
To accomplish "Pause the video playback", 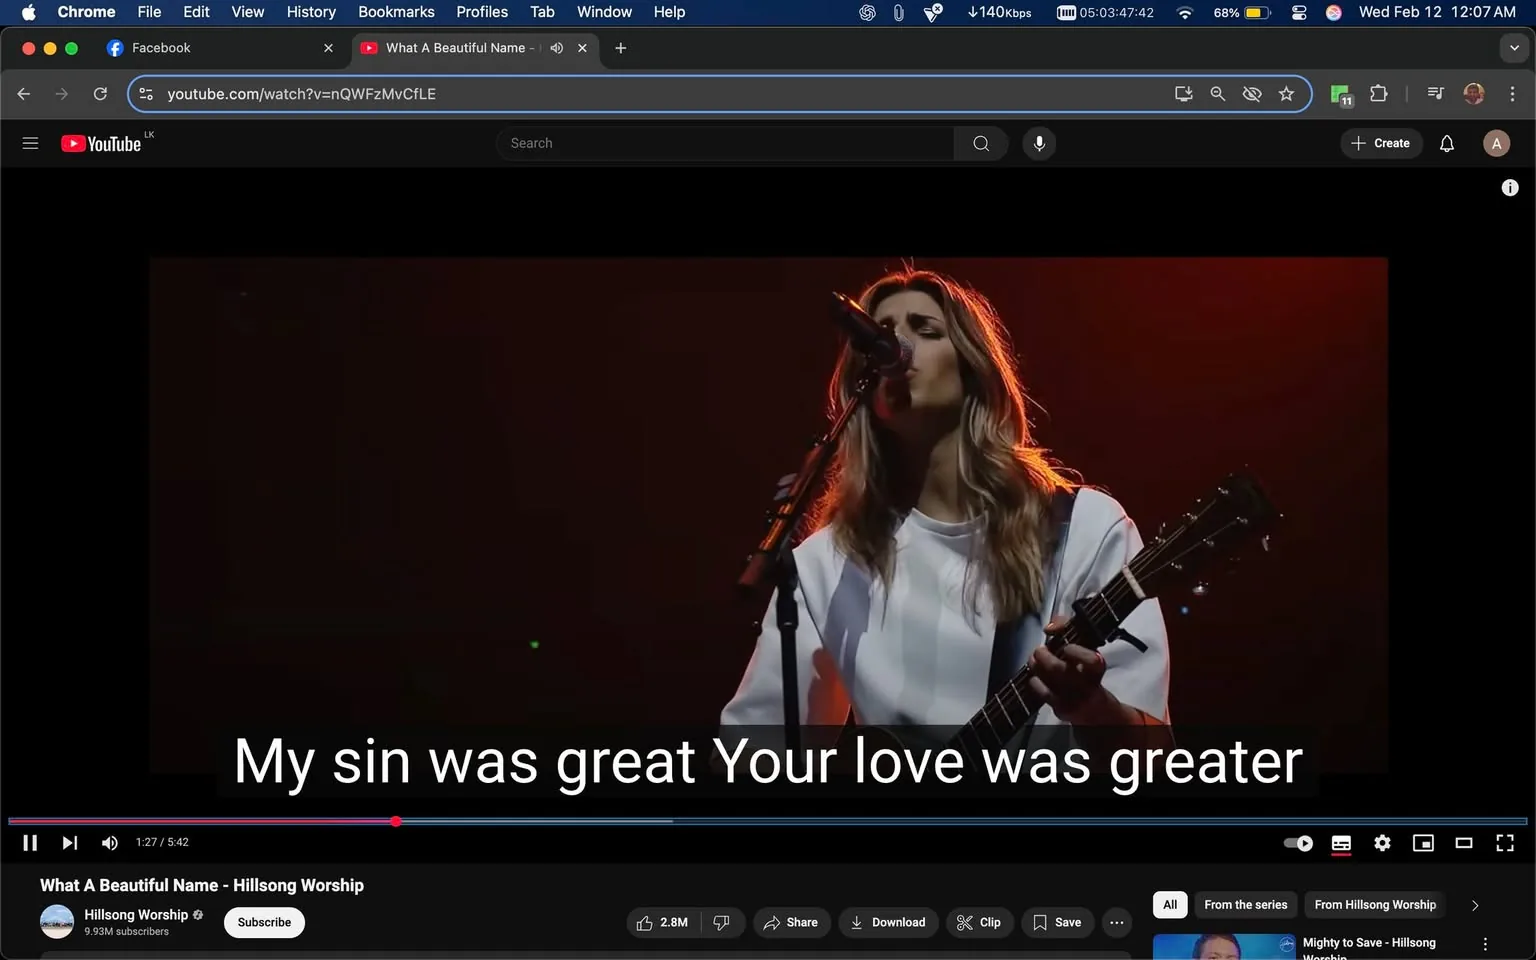I will (29, 842).
